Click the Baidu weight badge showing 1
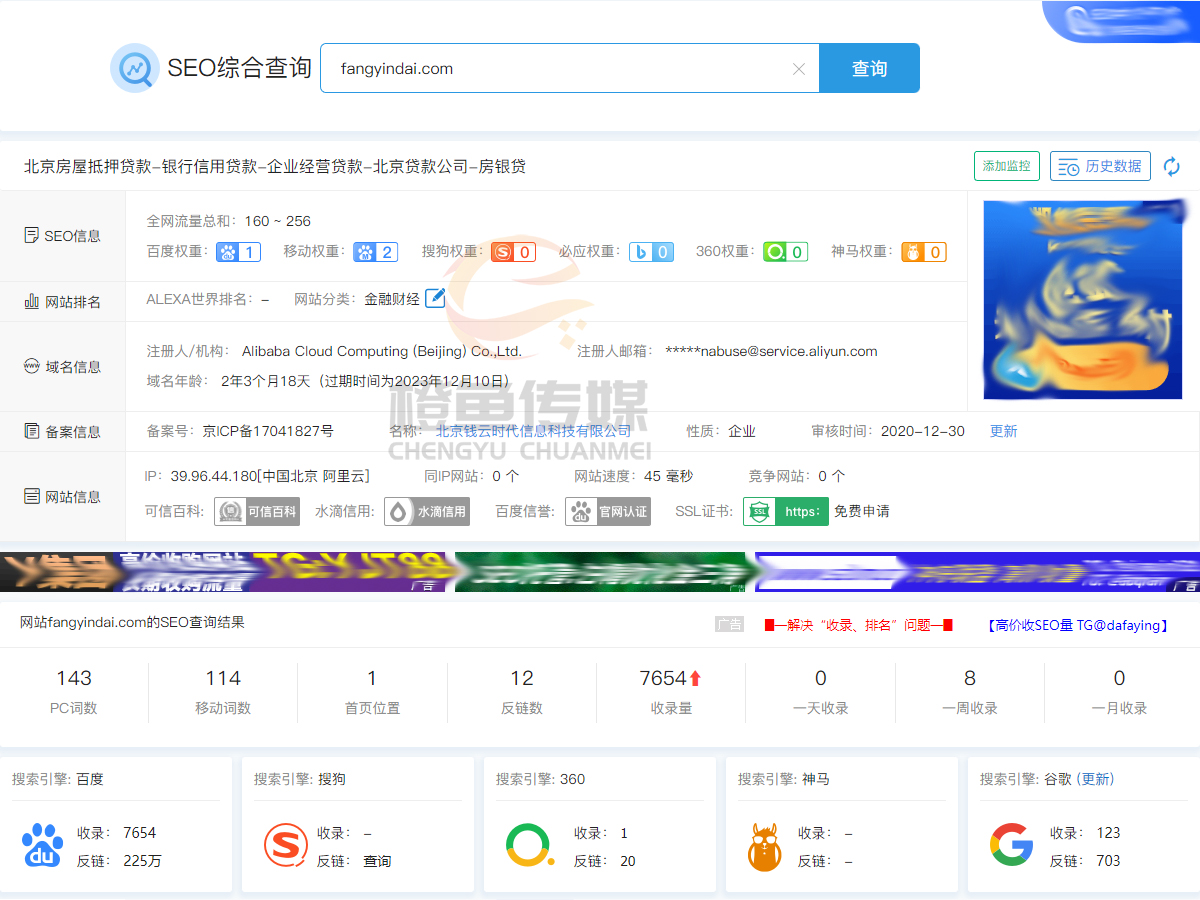1200x900 pixels. click(x=239, y=252)
